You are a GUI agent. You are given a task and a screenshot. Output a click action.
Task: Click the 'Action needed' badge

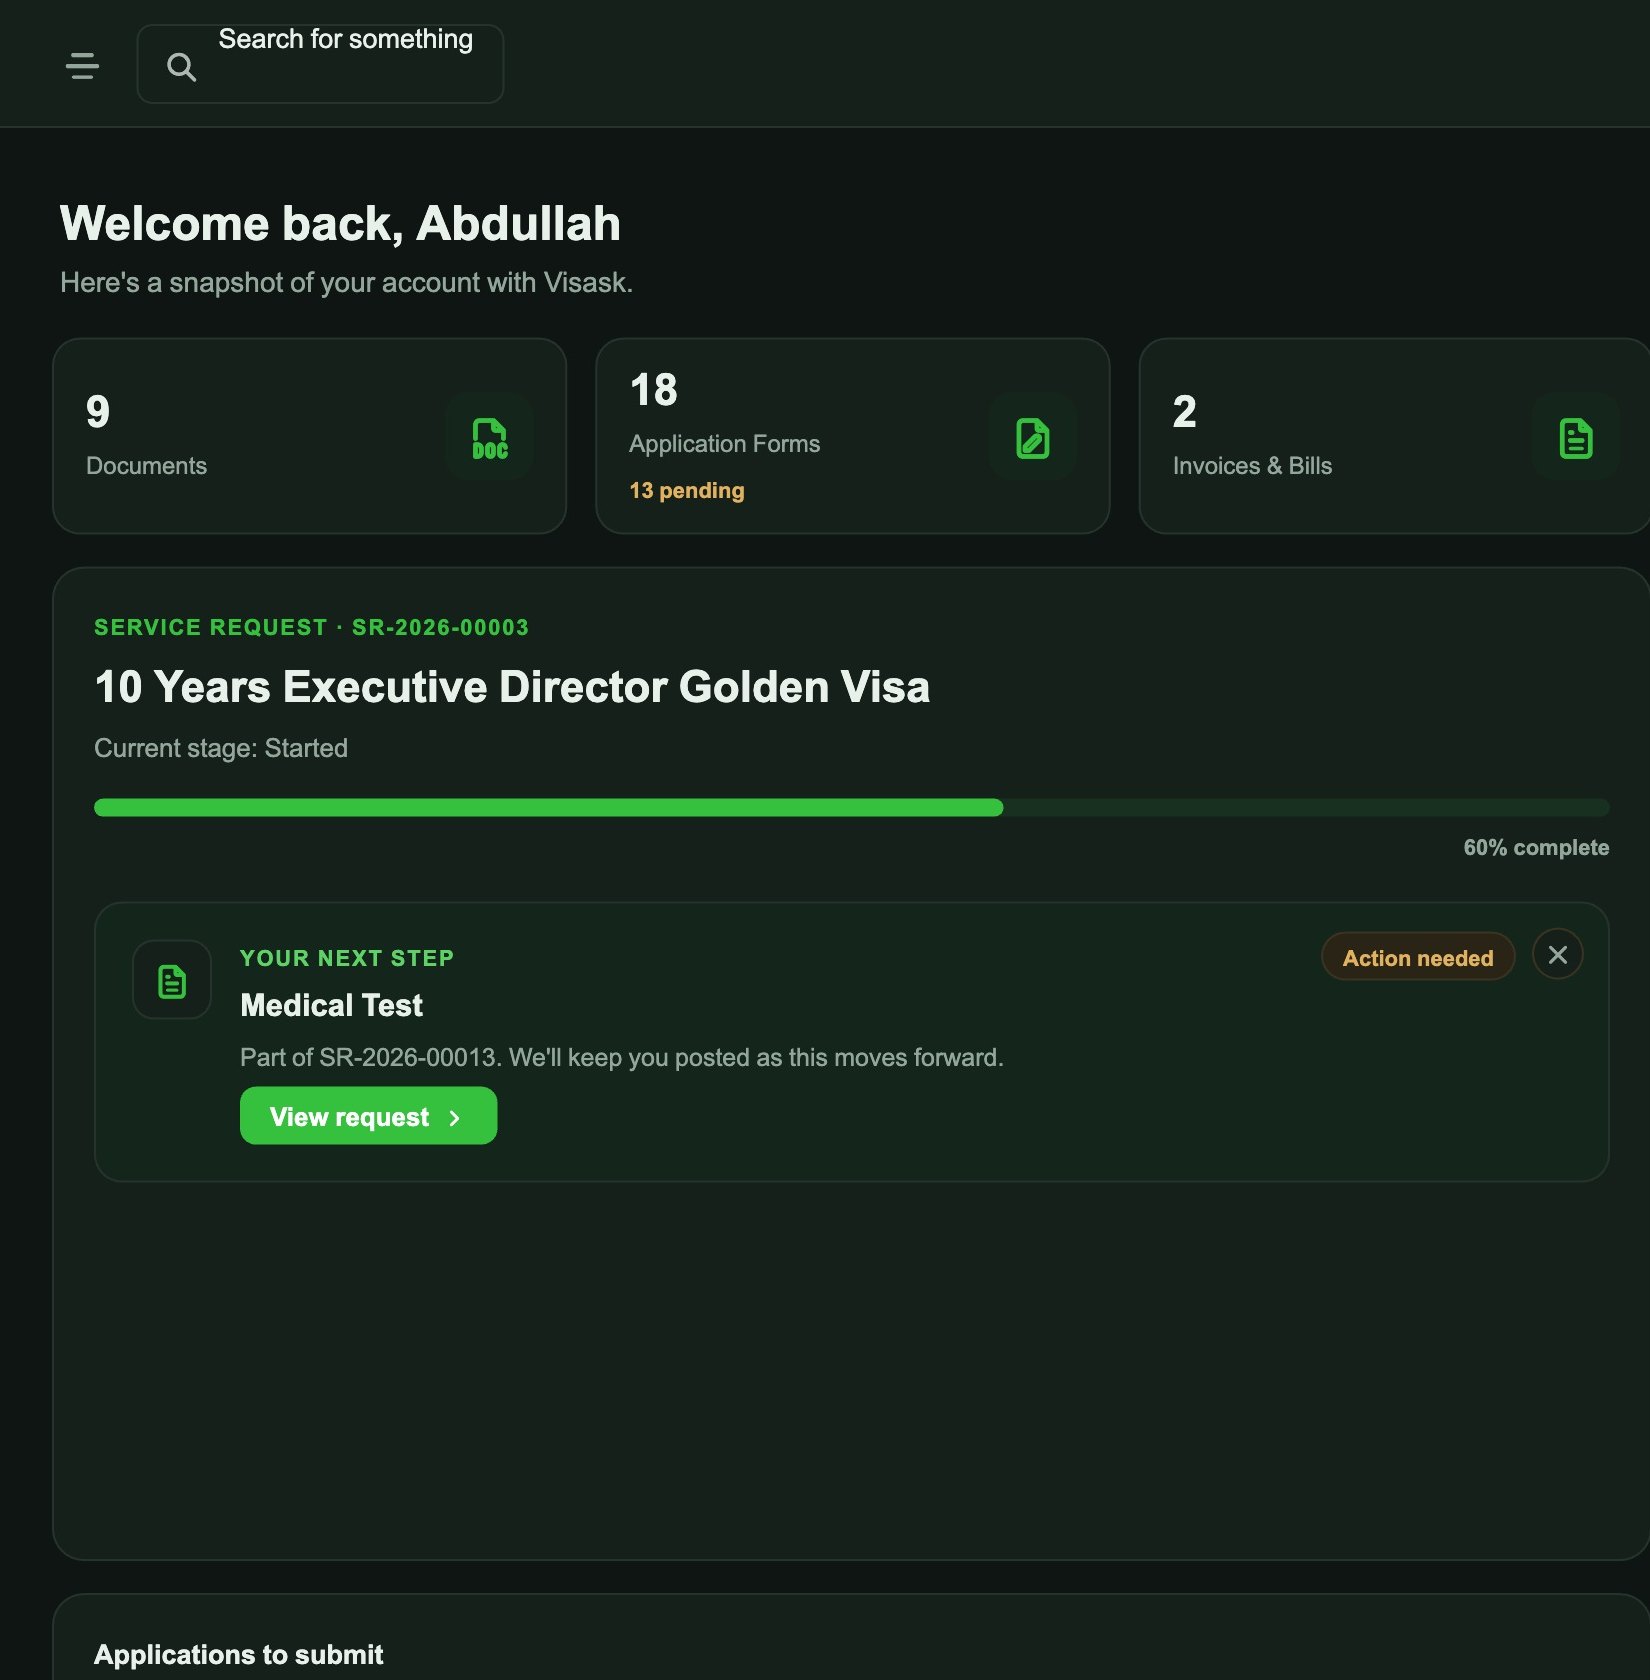[x=1418, y=957]
